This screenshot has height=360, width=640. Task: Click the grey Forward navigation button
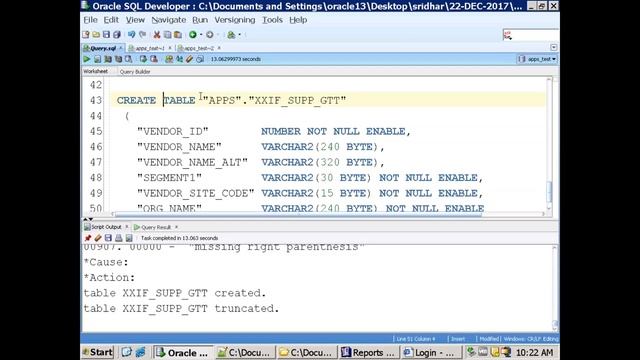point(210,35)
